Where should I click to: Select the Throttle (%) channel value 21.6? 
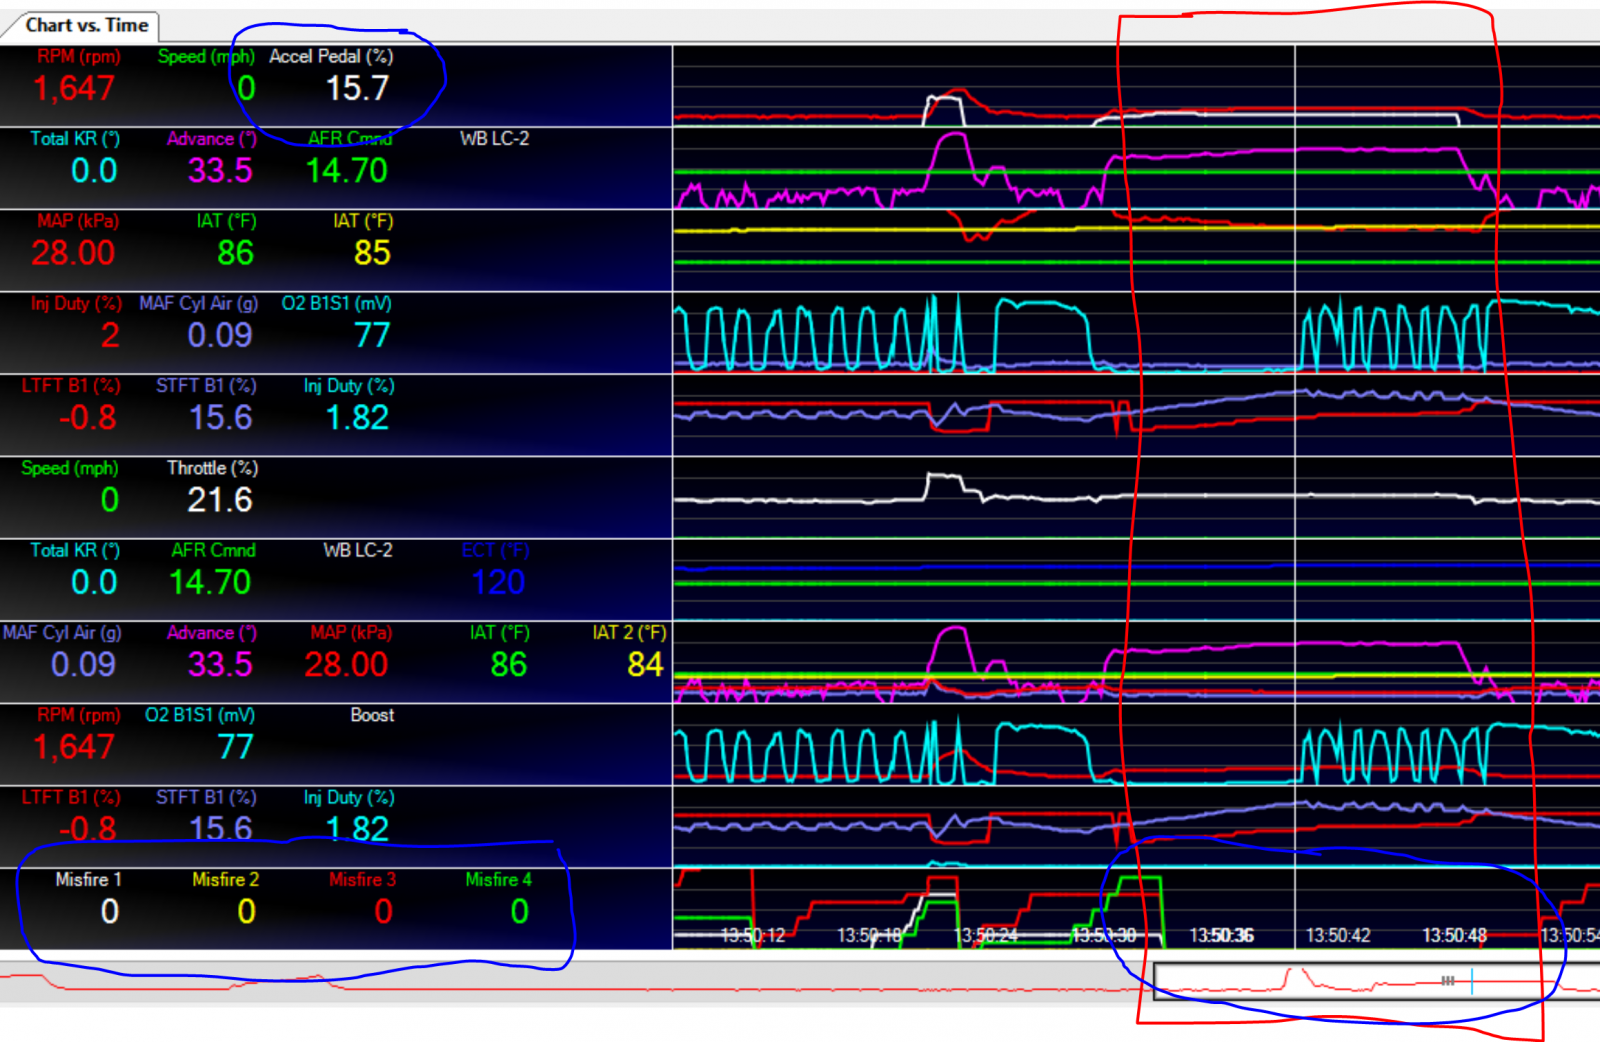(220, 500)
